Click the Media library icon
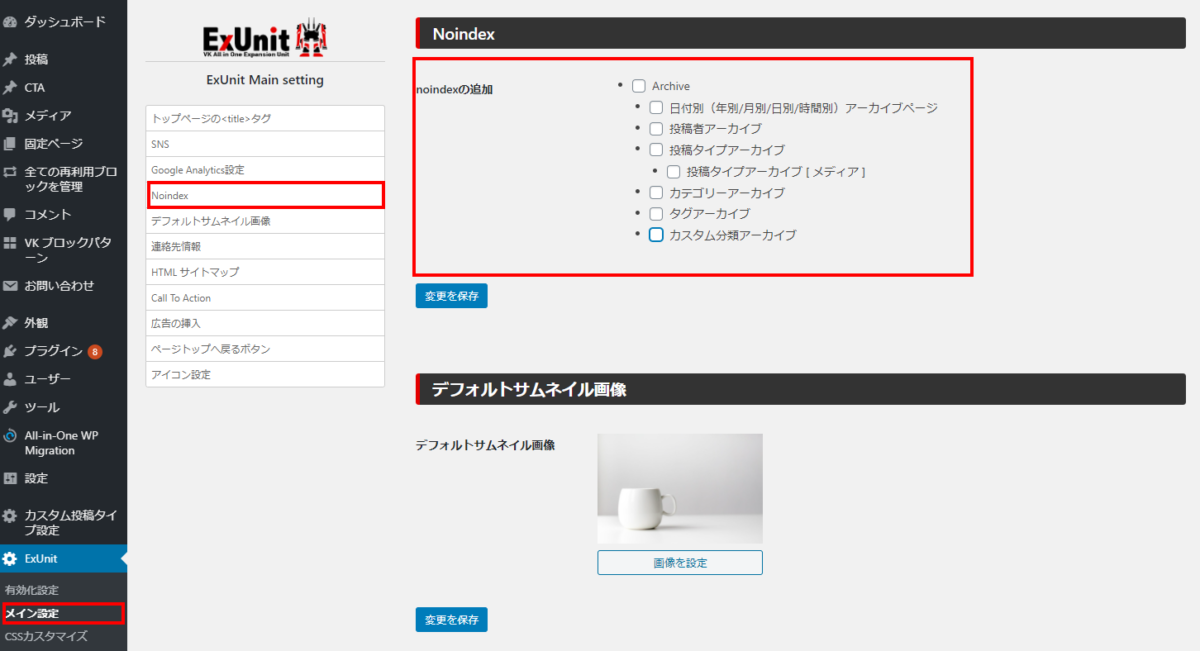 tap(10, 115)
